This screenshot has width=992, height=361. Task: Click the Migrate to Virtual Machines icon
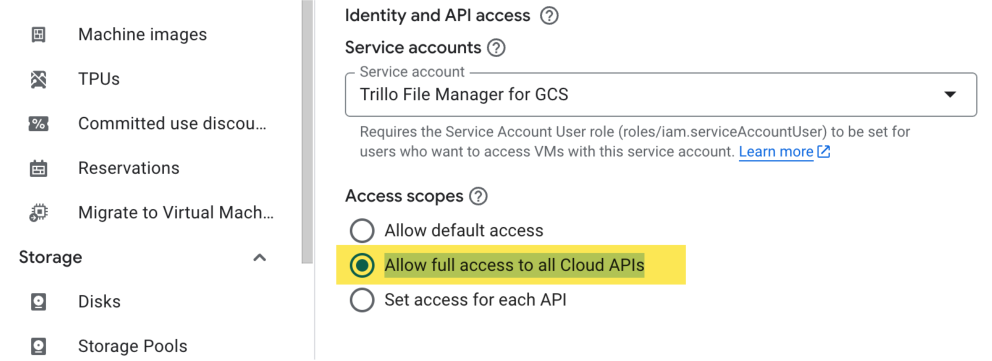pyautogui.click(x=39, y=213)
